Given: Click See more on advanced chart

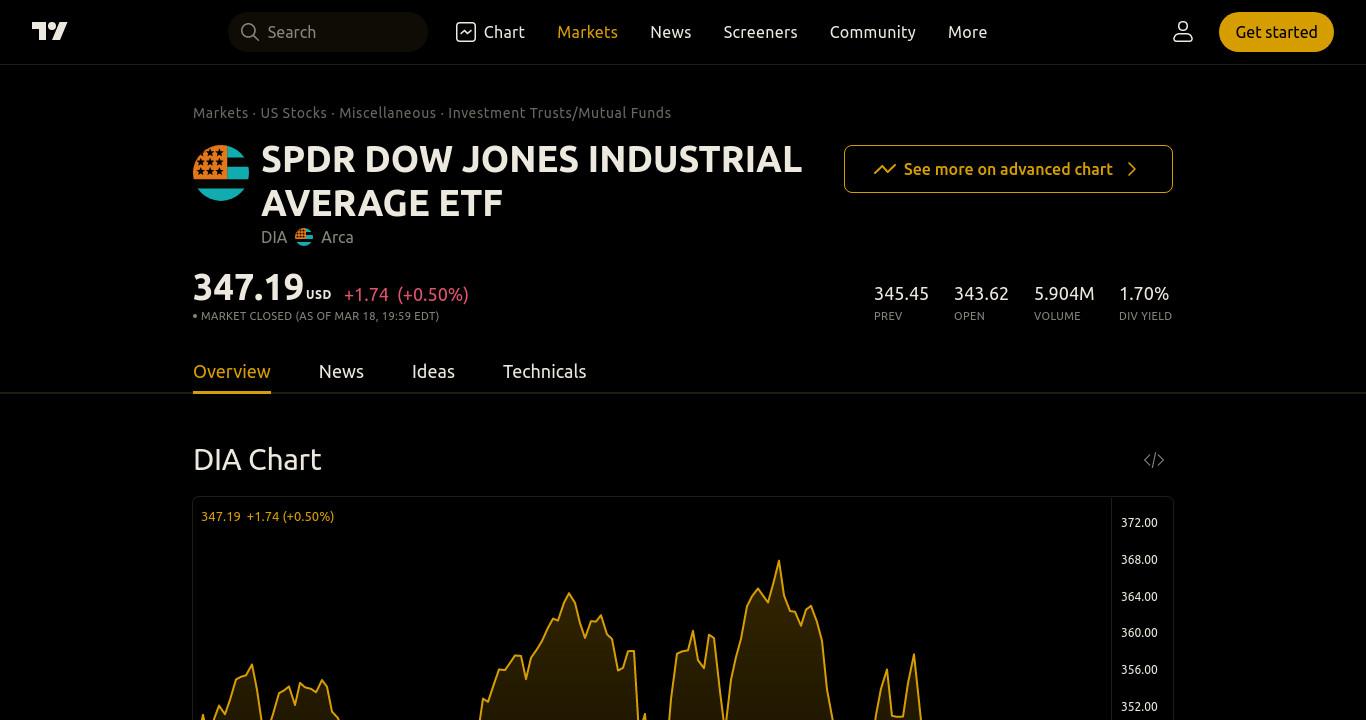Looking at the screenshot, I should pyautogui.click(x=1008, y=169).
